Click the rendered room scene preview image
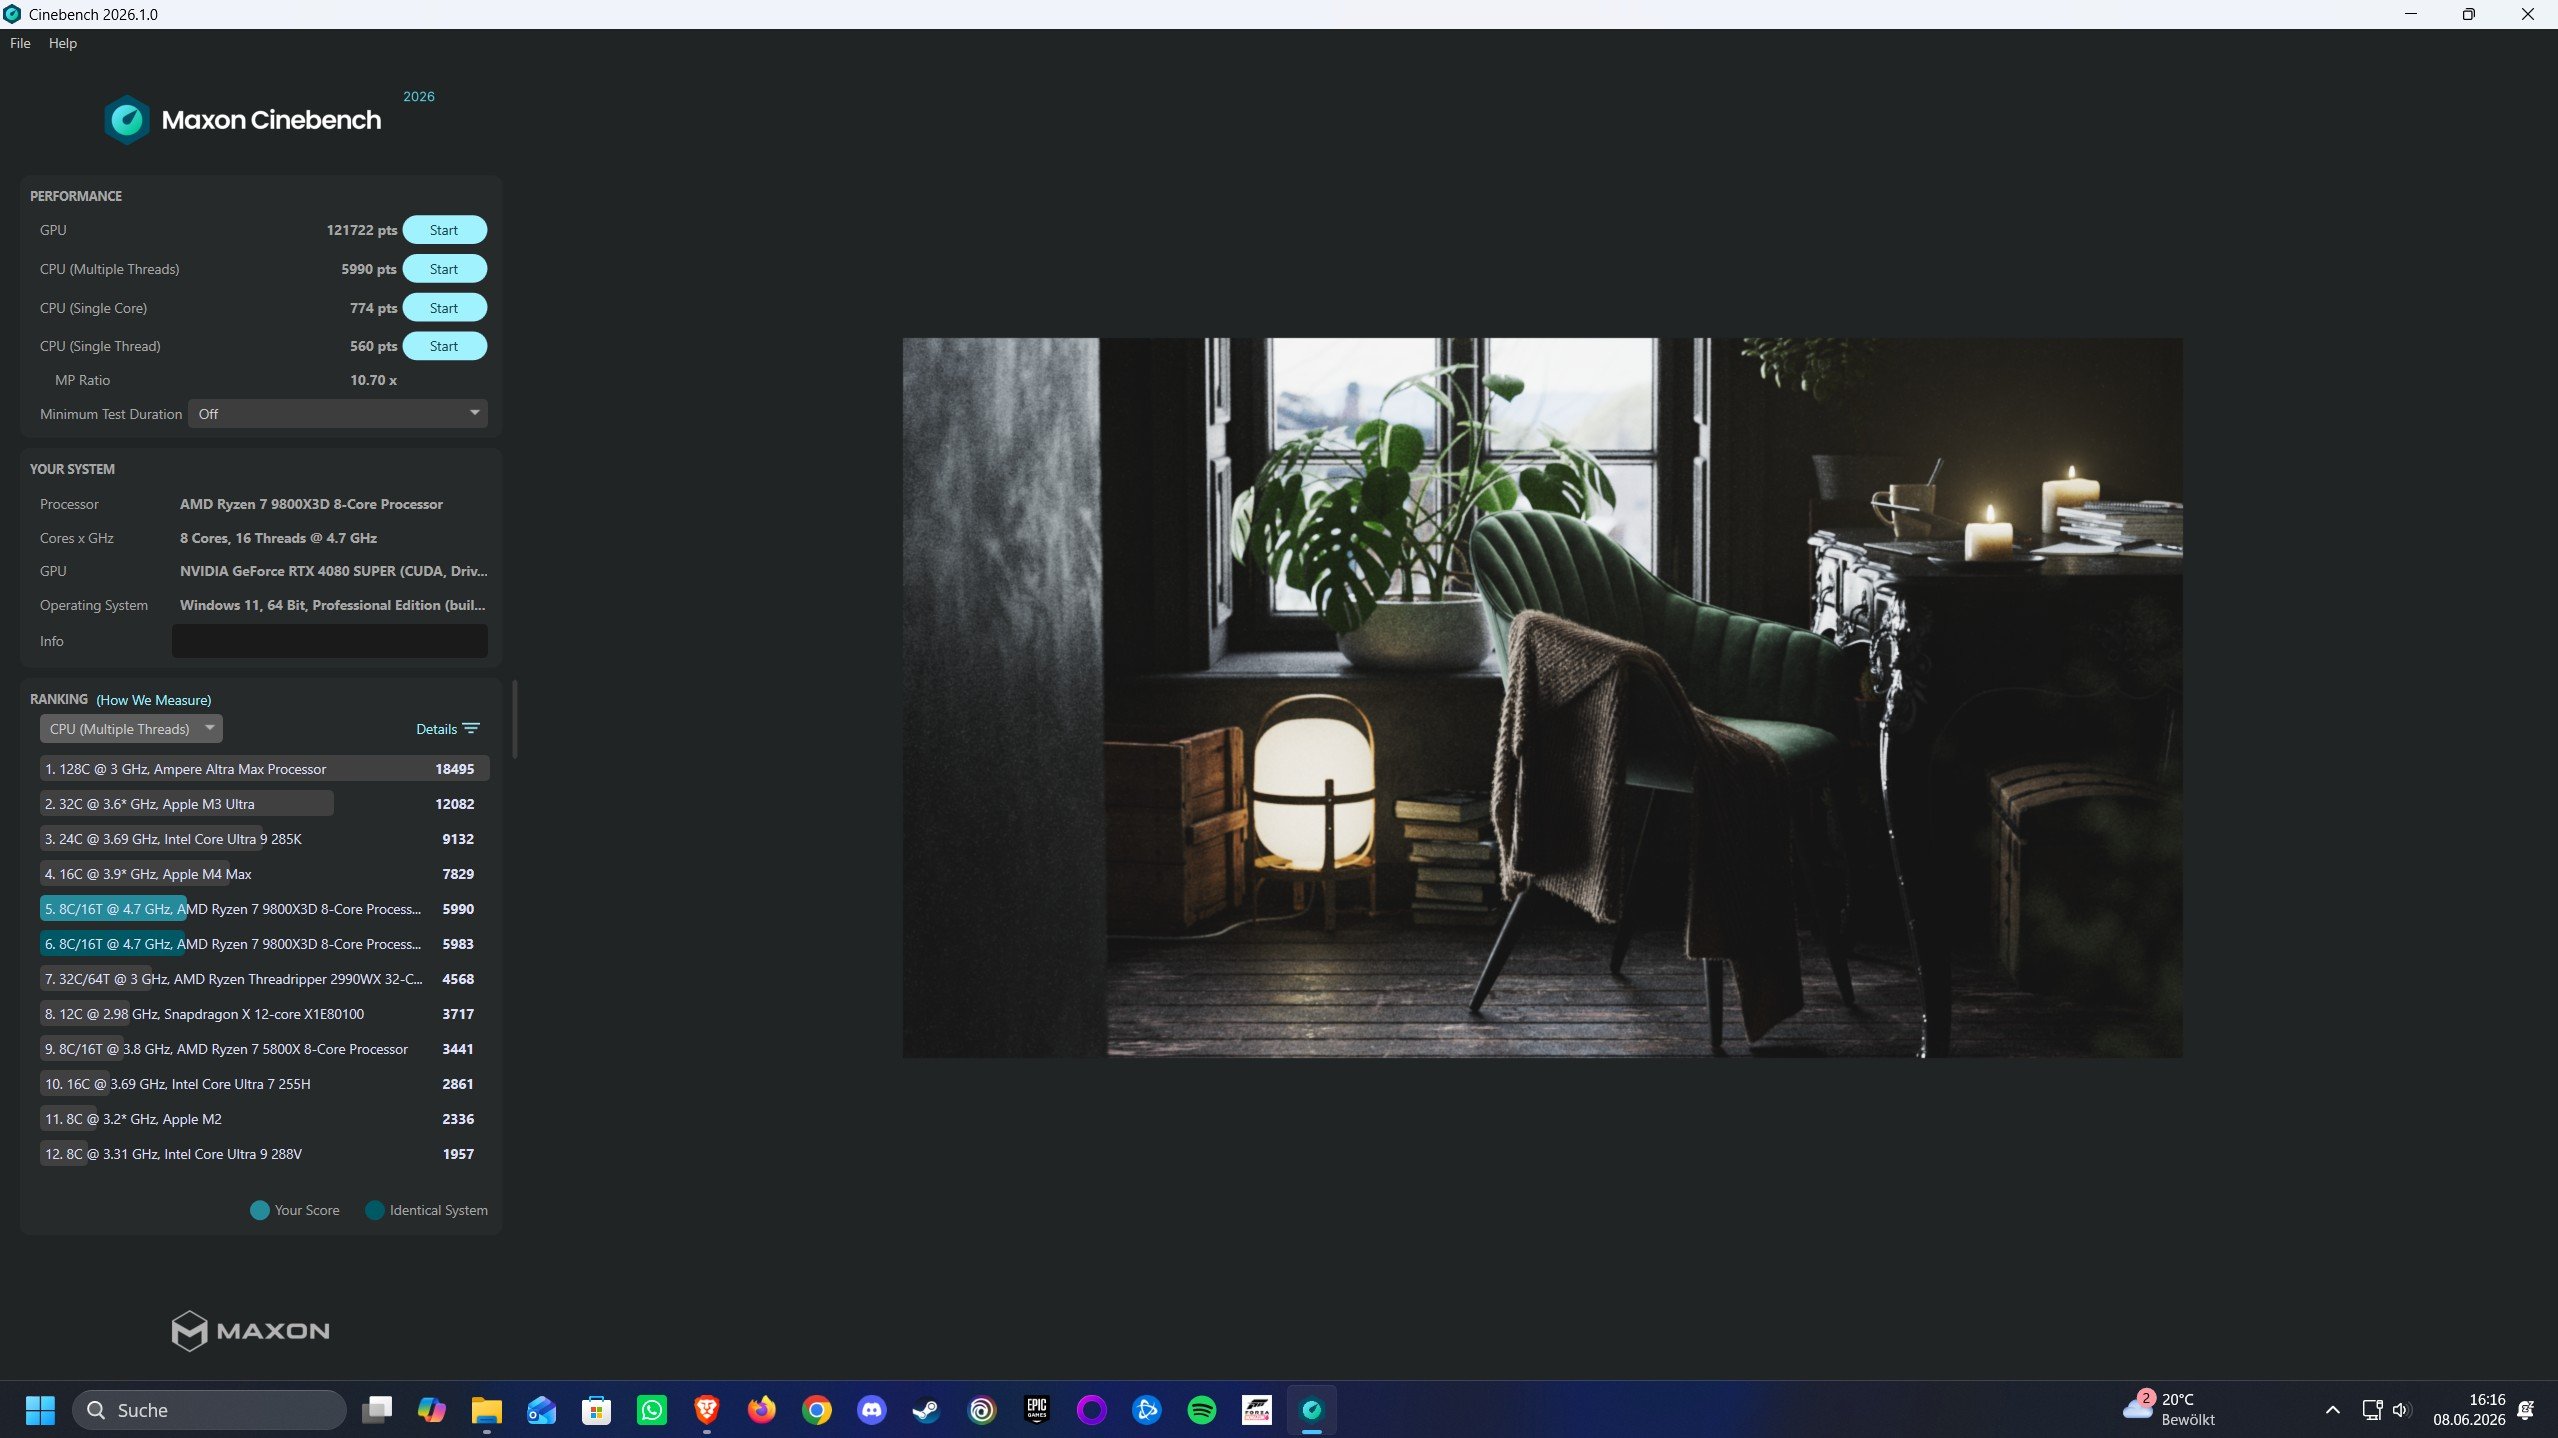This screenshot has height=1438, width=2558. coord(1542,697)
